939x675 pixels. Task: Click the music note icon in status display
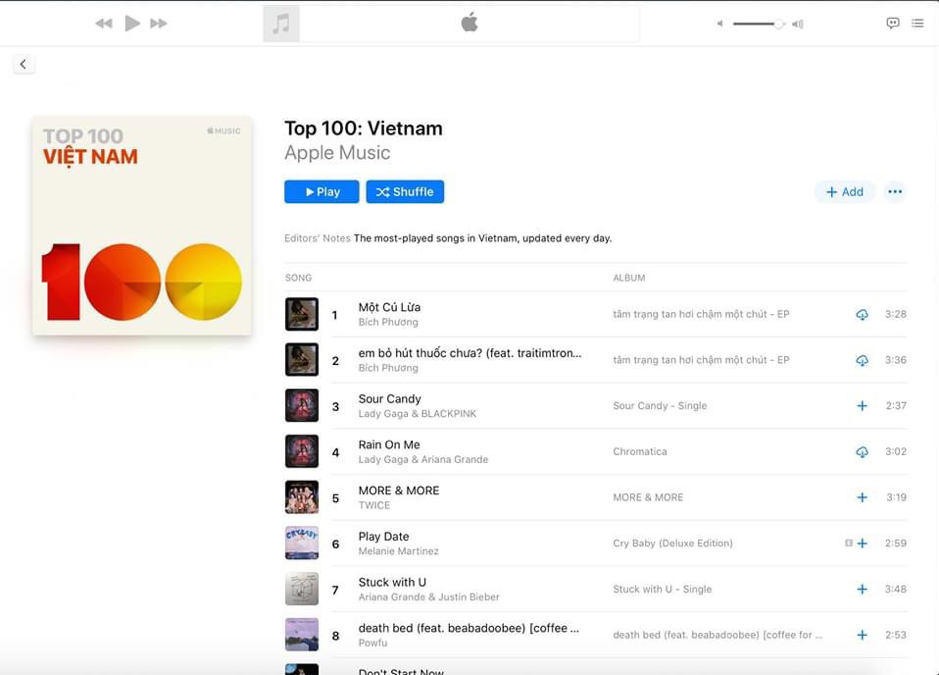[280, 22]
